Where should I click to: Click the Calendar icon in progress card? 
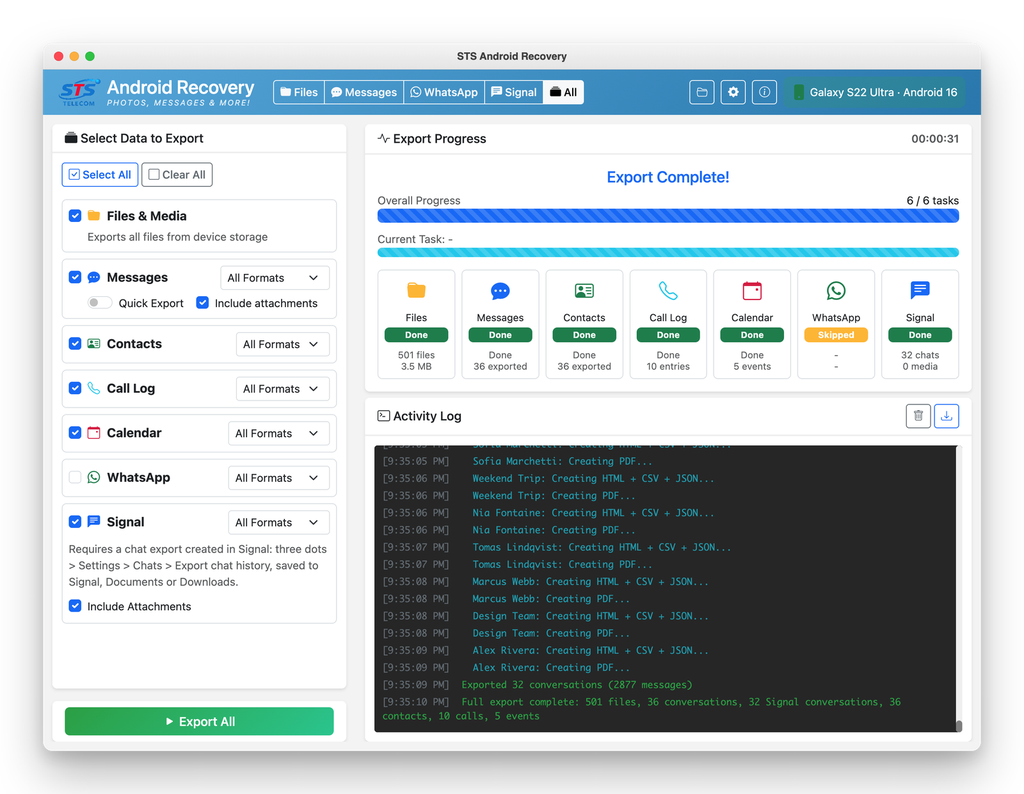click(752, 291)
